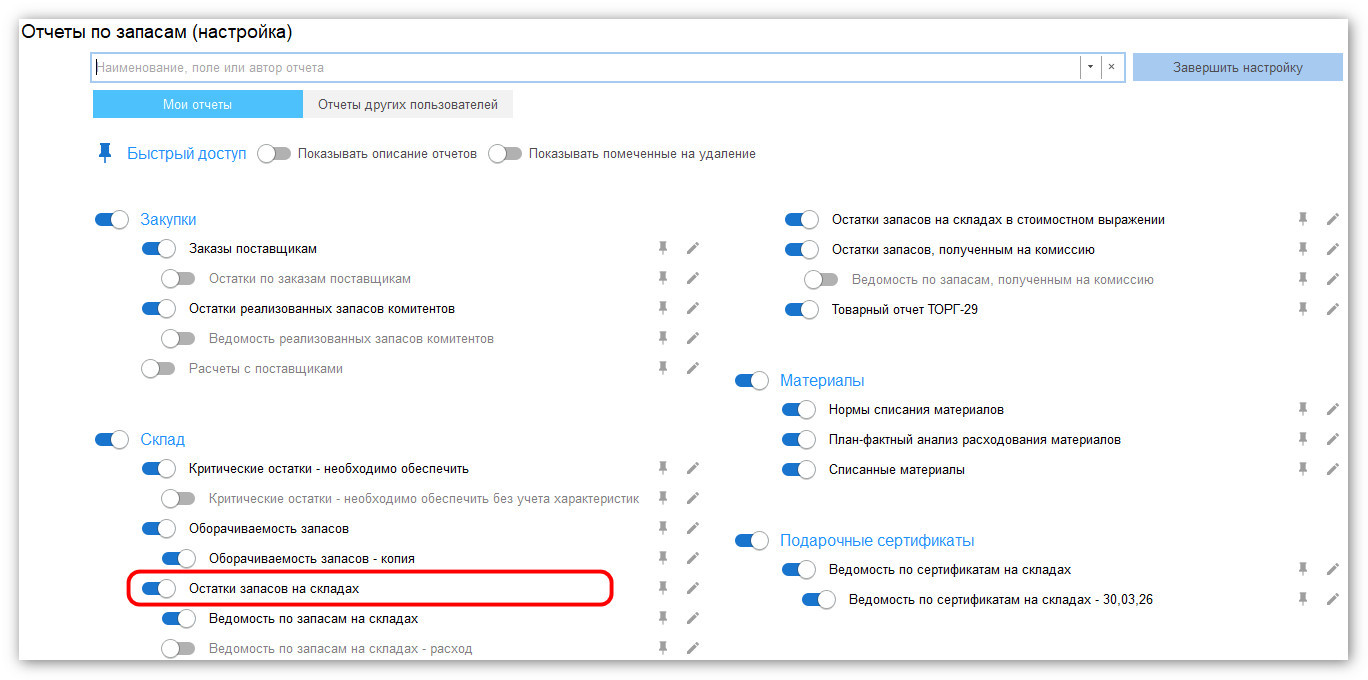Turn off Подарочные сертификаты section toggle
The image size is (1368, 680).
click(752, 540)
